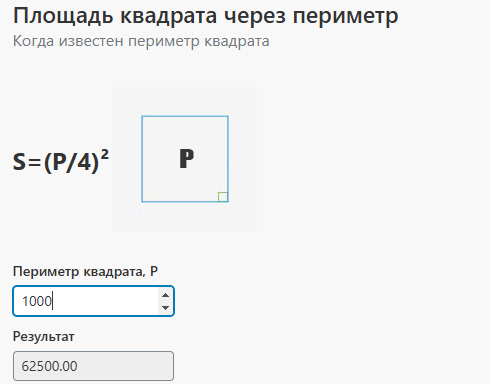Click the word "Площадь" in the heading
Viewport: 490px width, 384px height.
[63, 16]
